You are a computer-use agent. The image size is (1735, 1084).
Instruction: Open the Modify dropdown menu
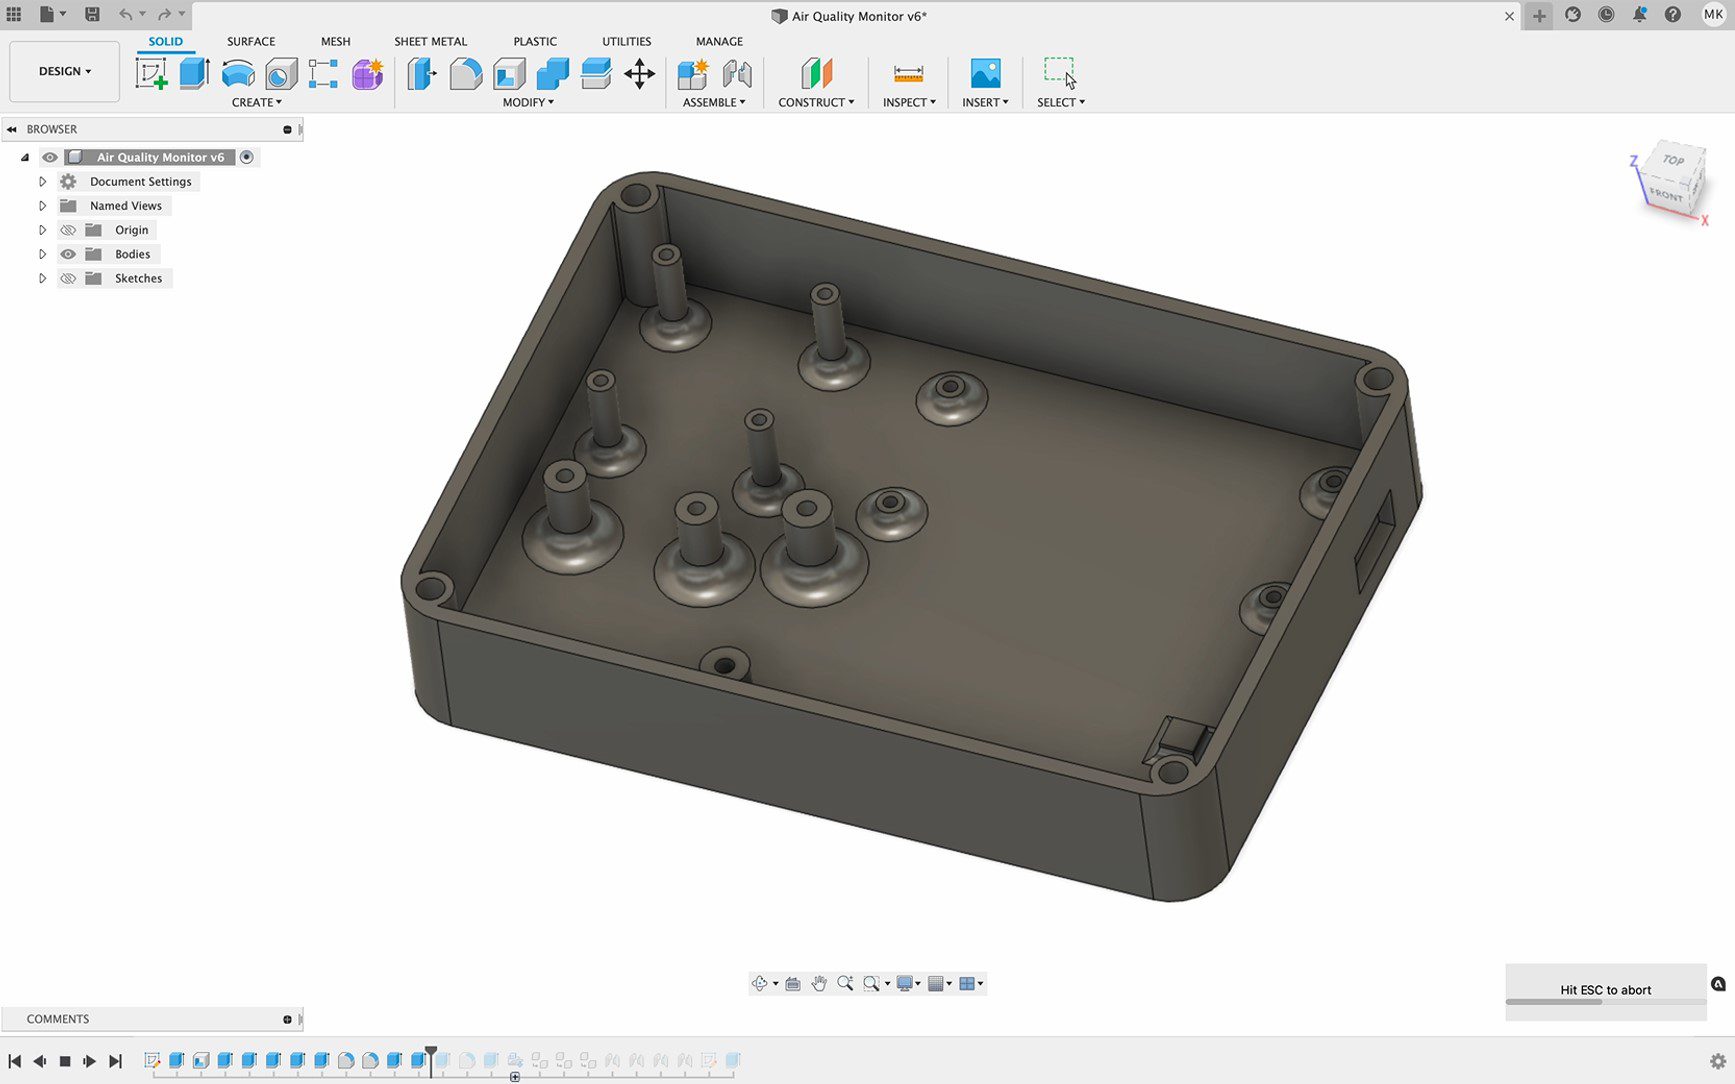(527, 102)
